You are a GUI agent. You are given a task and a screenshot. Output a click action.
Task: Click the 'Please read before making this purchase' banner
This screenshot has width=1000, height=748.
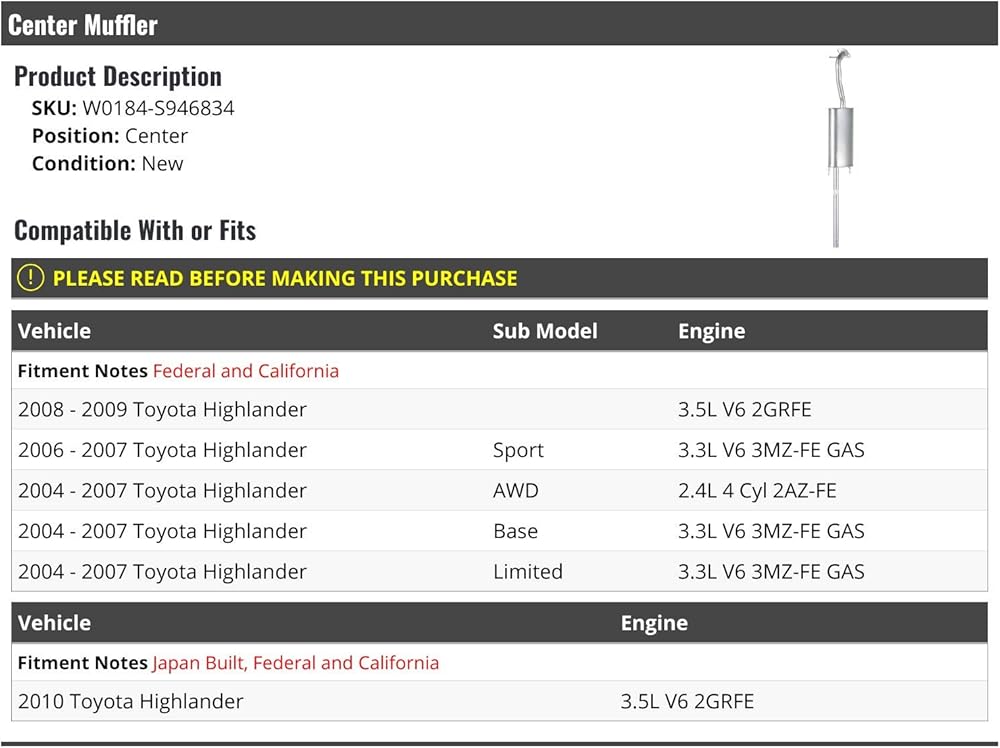(x=499, y=278)
